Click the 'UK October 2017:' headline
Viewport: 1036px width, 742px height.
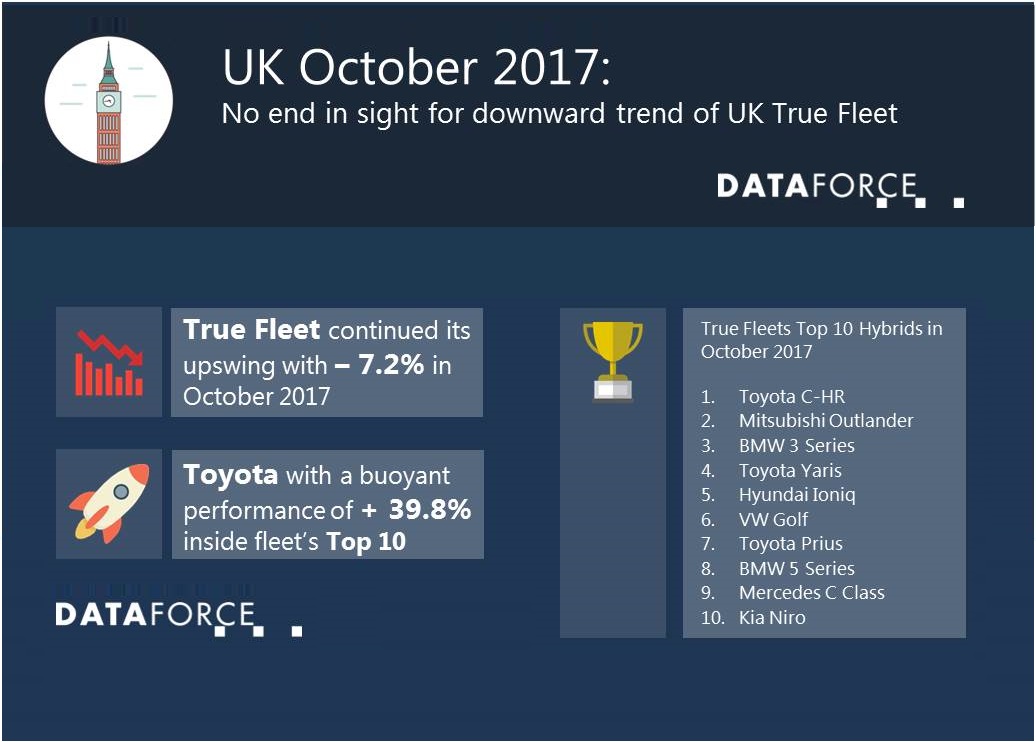[x=417, y=67]
